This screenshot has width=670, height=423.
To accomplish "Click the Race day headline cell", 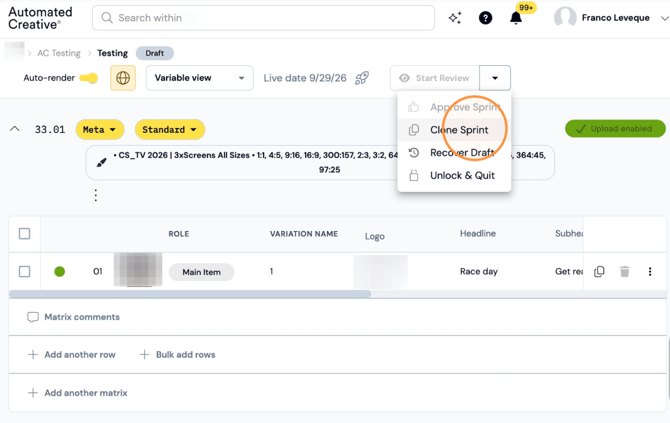I will pyautogui.click(x=479, y=271).
